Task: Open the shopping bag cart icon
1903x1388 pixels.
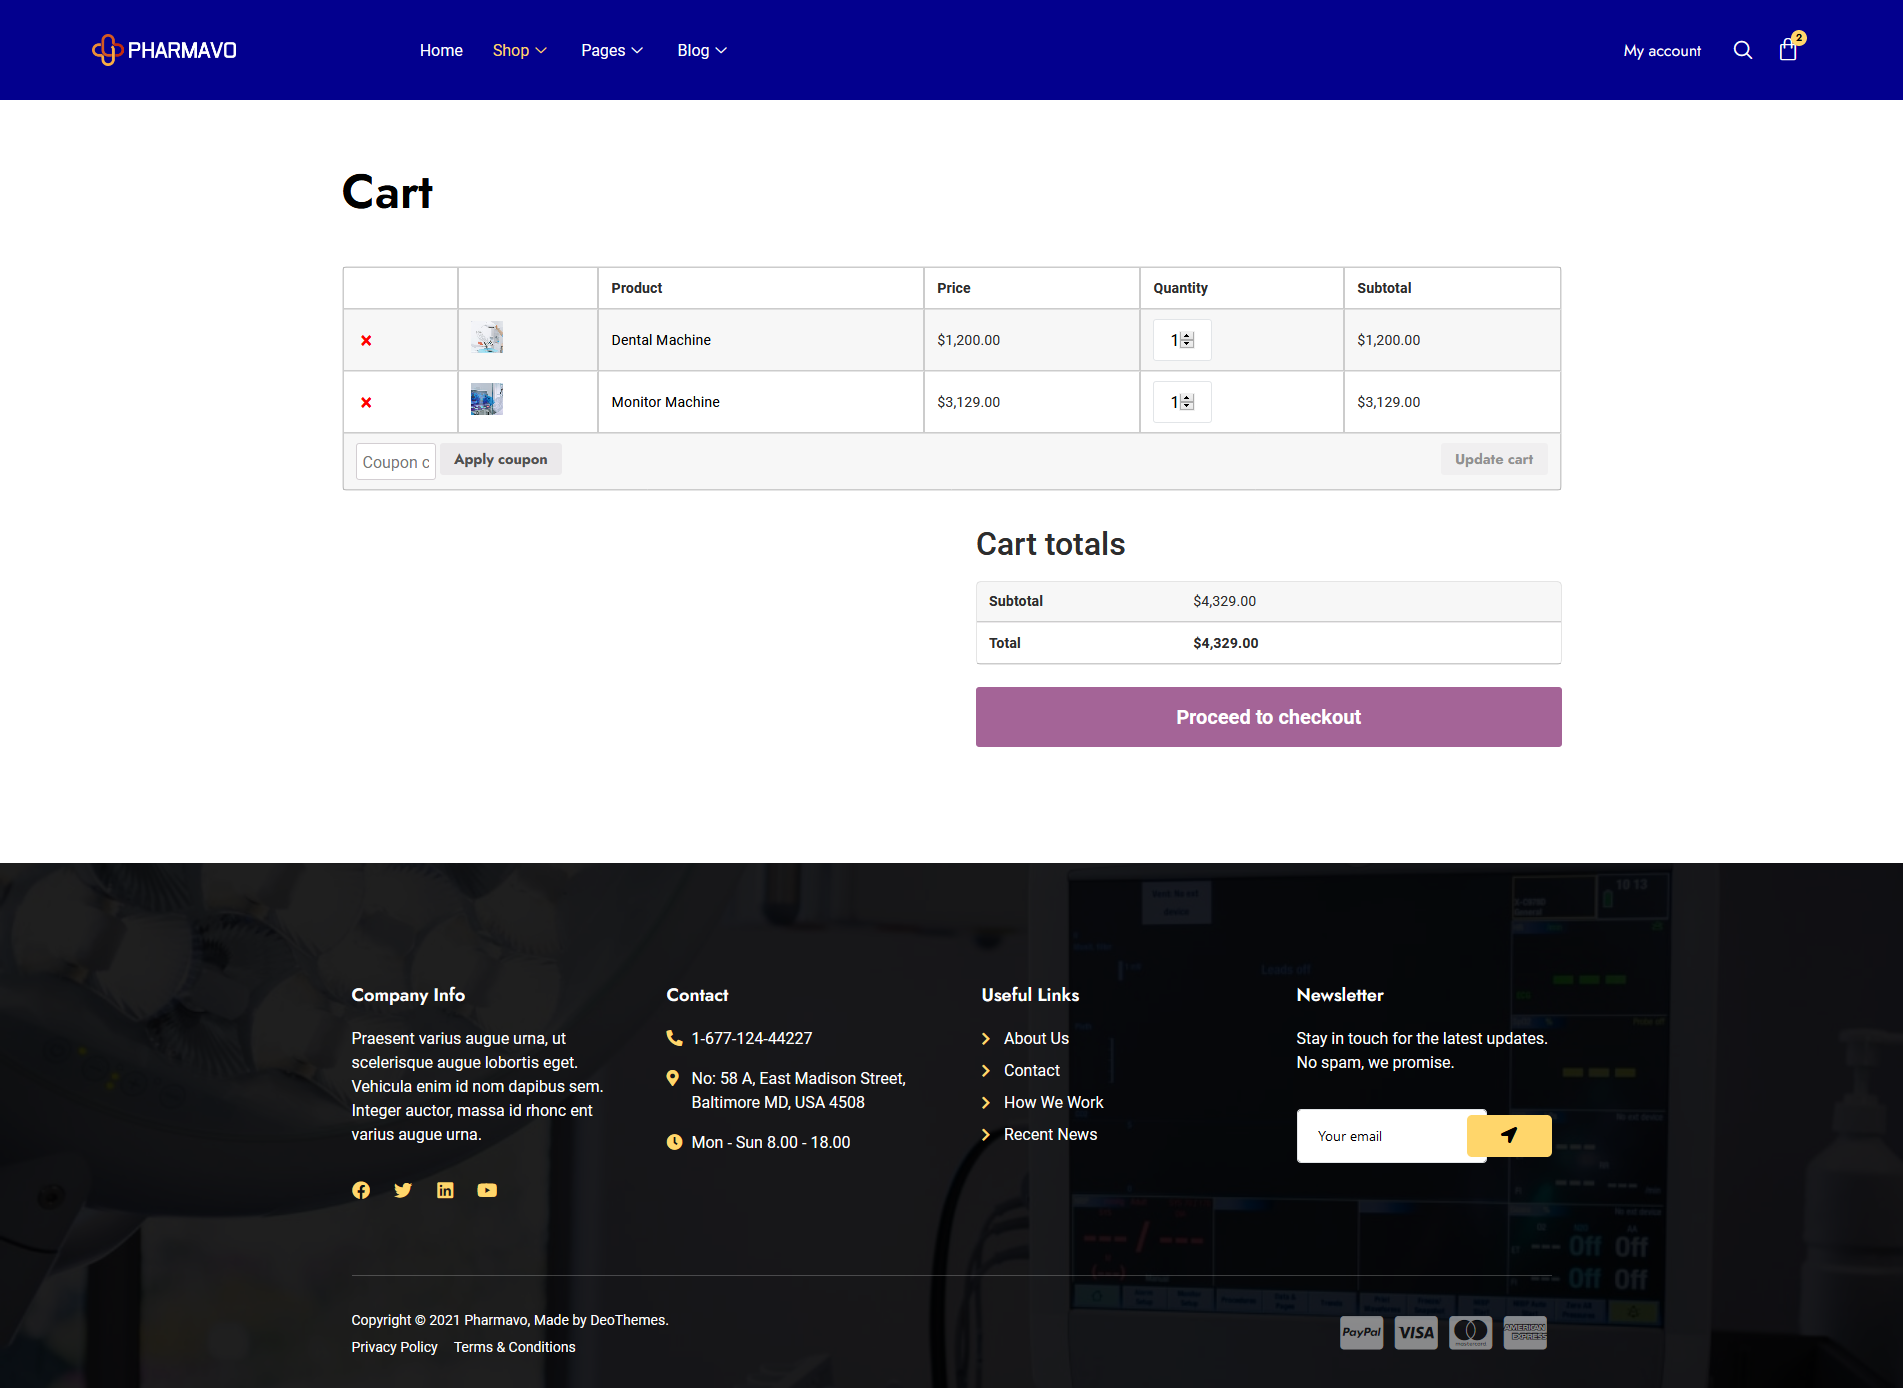Action: pyautogui.click(x=1788, y=49)
